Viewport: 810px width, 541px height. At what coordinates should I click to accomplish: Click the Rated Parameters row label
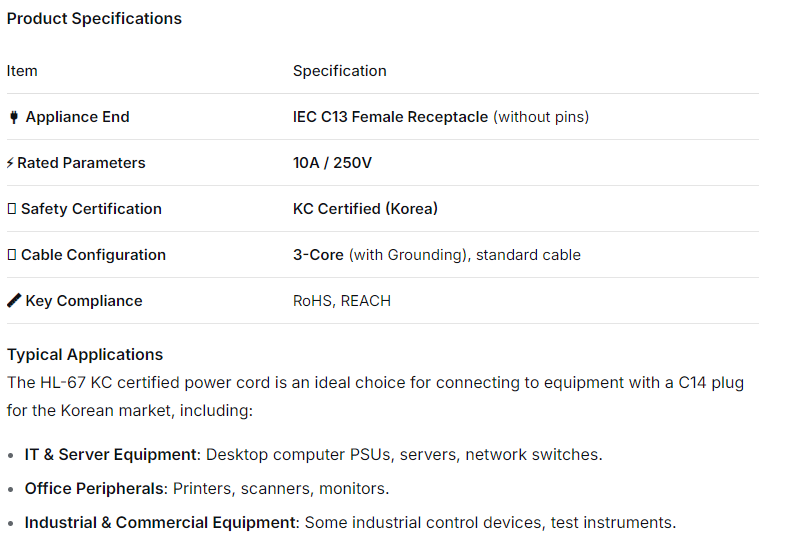click(x=81, y=163)
